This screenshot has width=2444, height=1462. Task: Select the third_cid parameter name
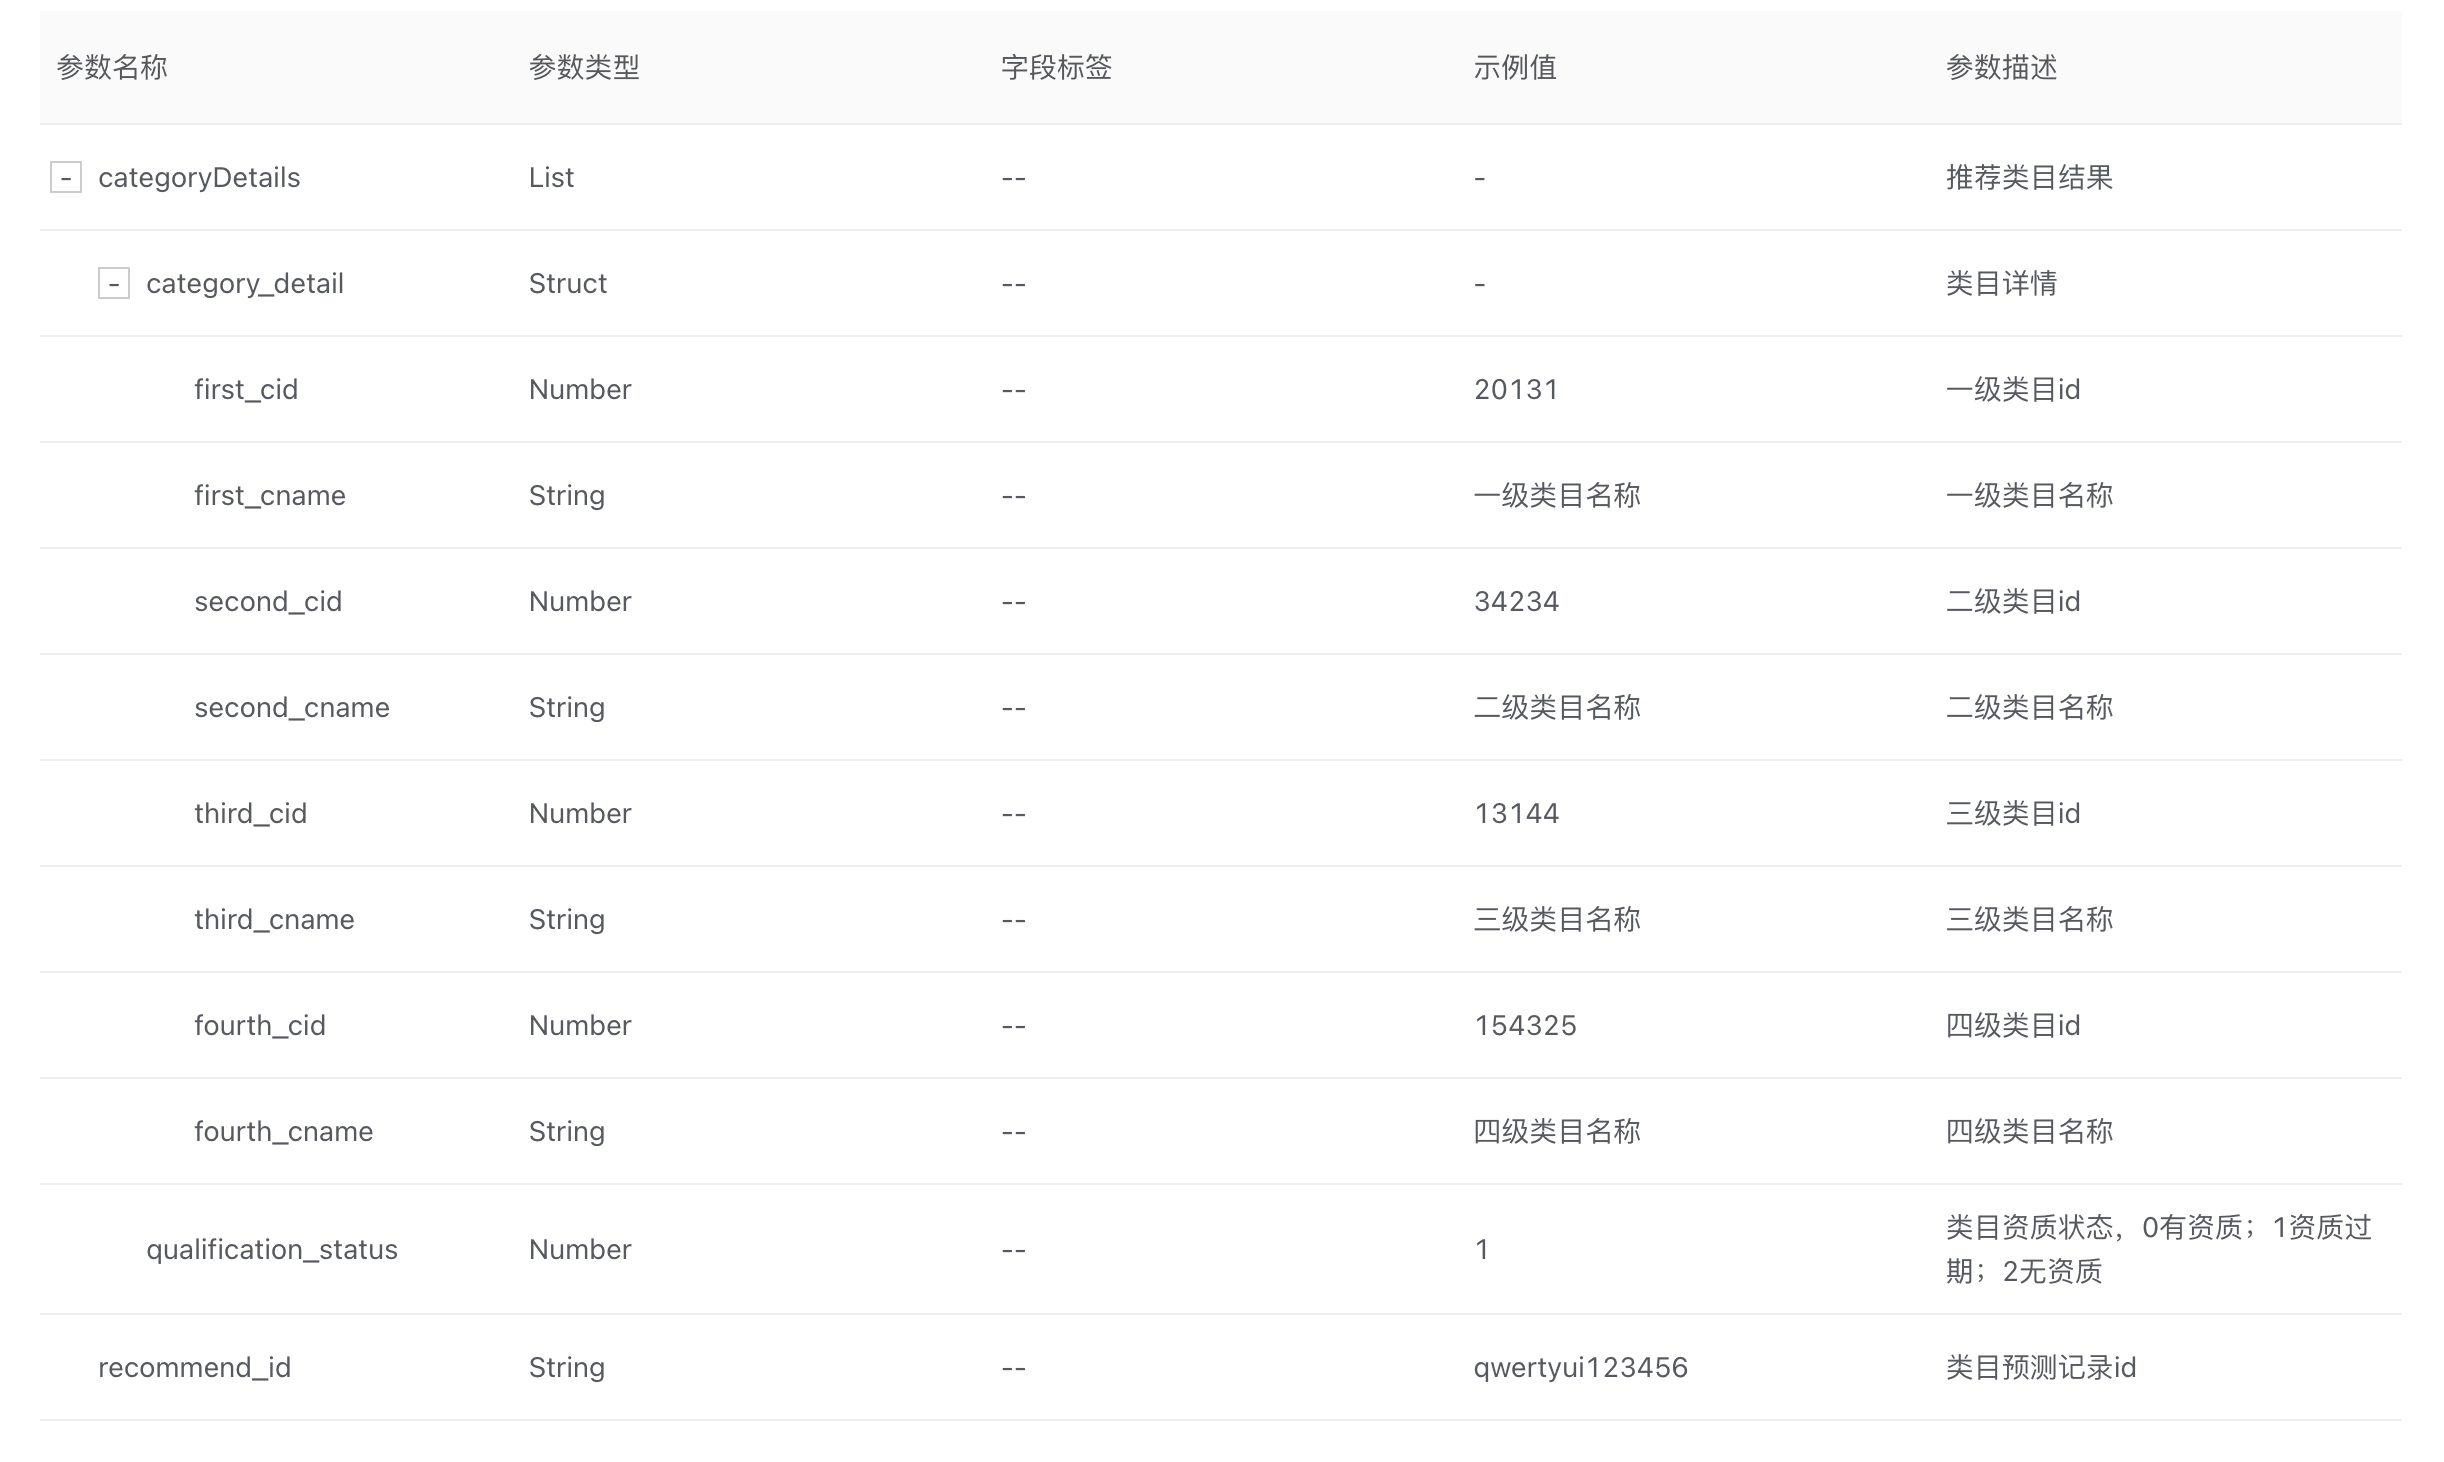250,814
